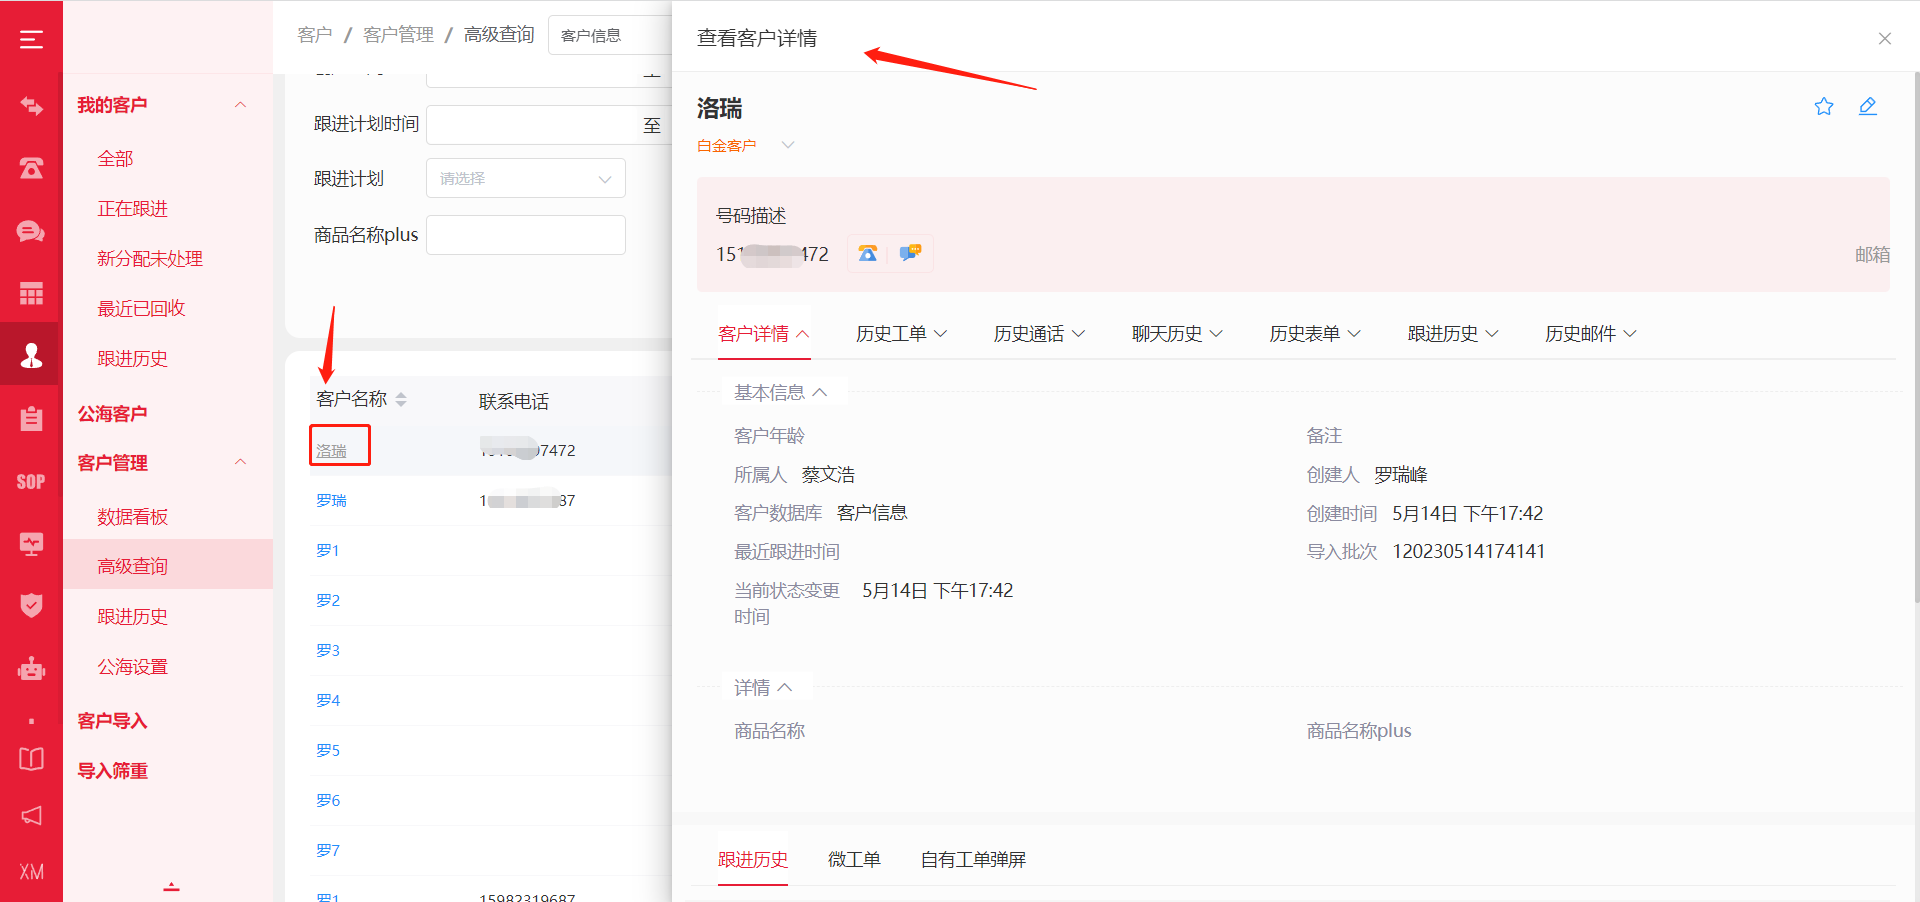1920x902 pixels.
Task: Click the 商品名称plus input field
Action: pyautogui.click(x=525, y=235)
